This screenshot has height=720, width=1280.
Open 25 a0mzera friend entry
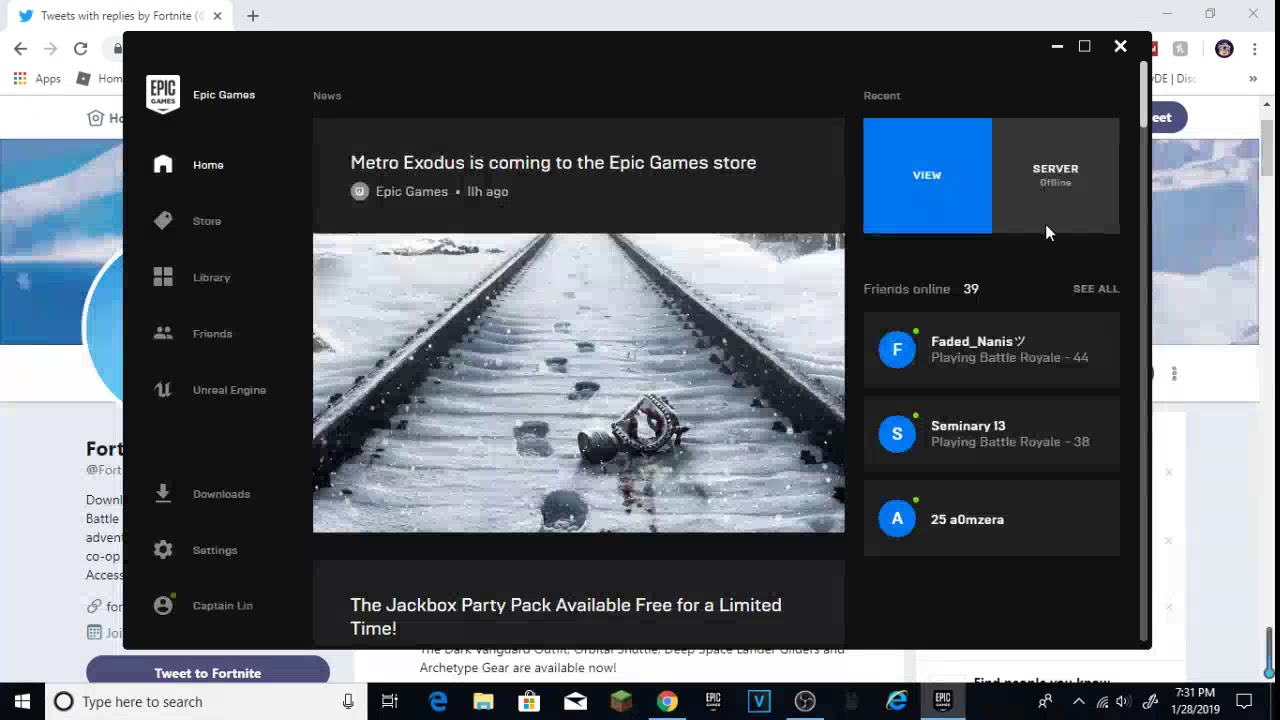[x=991, y=518]
